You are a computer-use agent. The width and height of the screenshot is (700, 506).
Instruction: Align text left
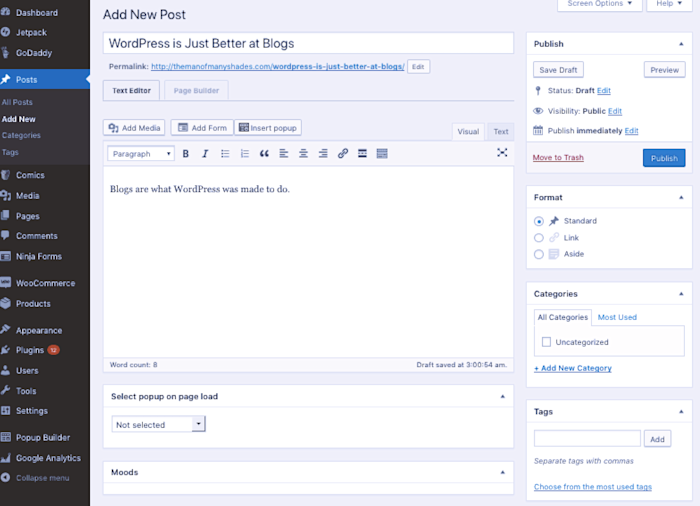[284, 154]
